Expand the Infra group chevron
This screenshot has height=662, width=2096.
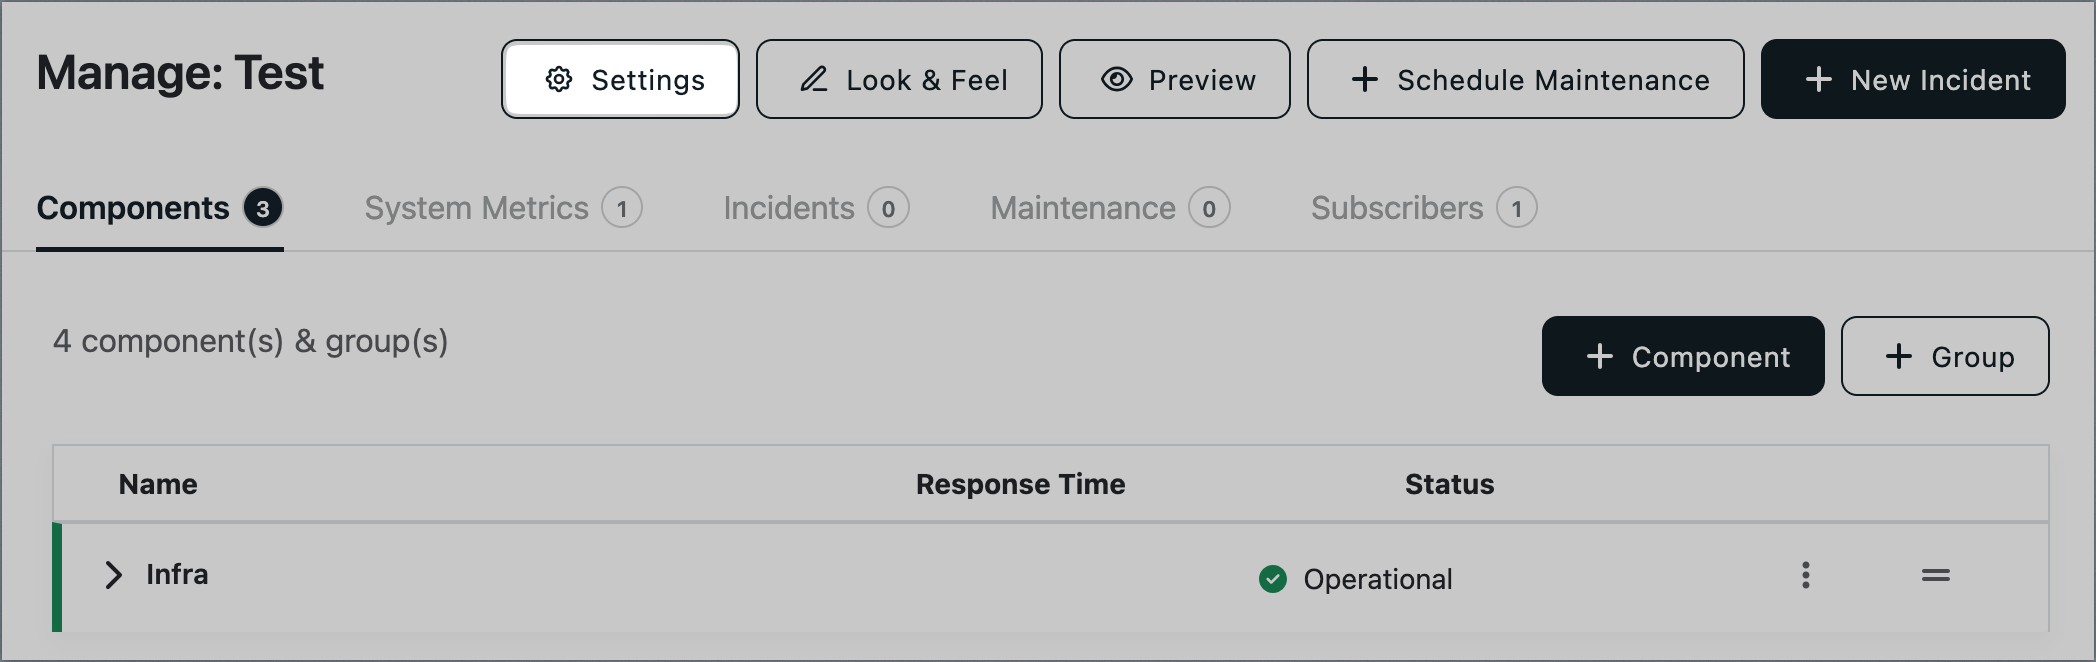(113, 575)
